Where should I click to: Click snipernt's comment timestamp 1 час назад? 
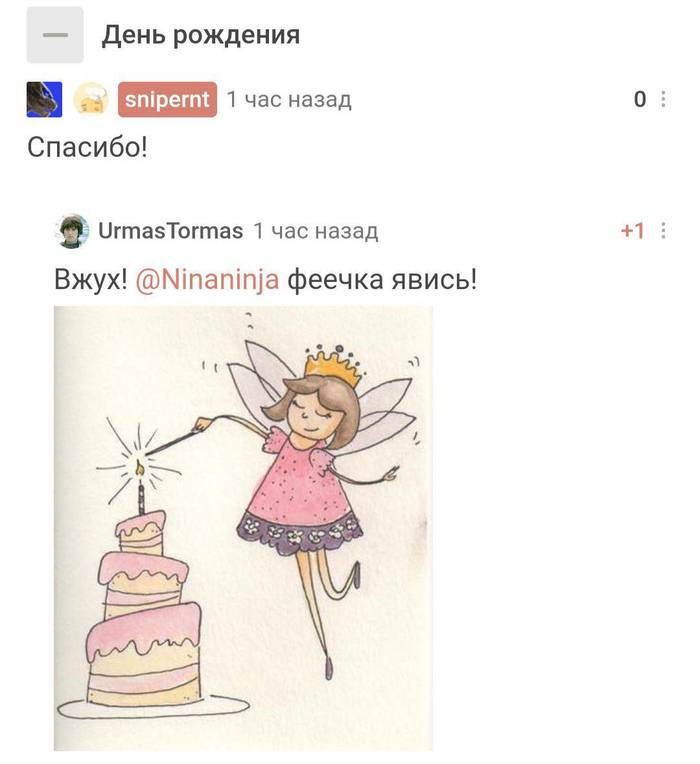click(289, 99)
